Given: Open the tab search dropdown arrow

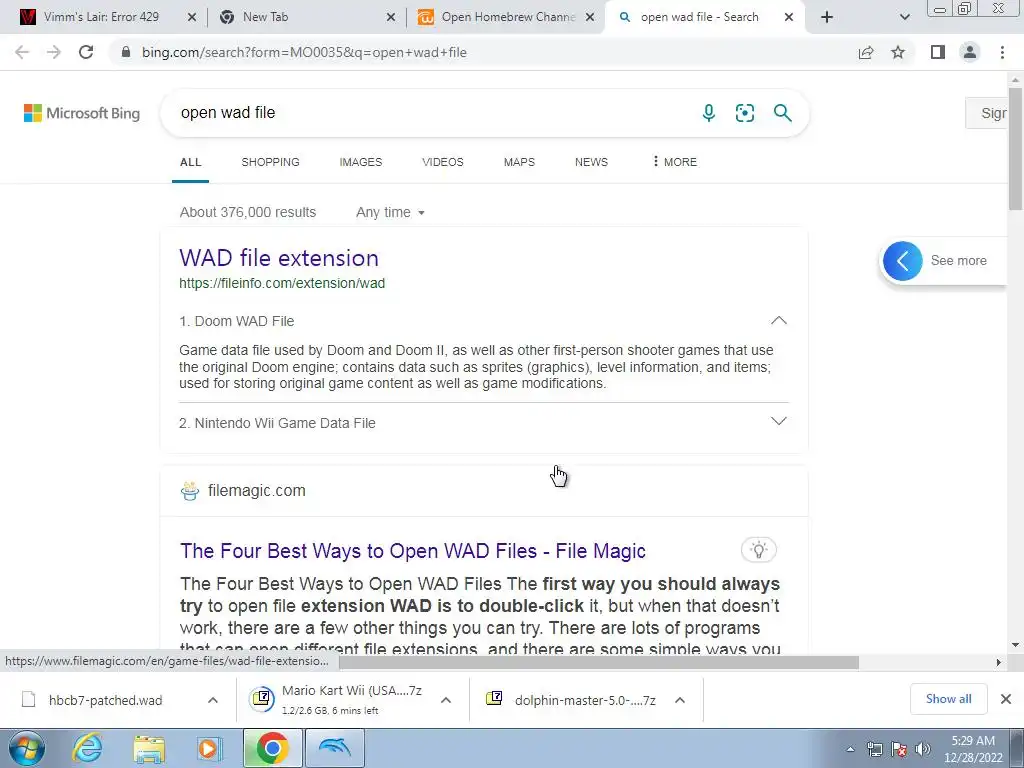Looking at the screenshot, I should pyautogui.click(x=904, y=17).
